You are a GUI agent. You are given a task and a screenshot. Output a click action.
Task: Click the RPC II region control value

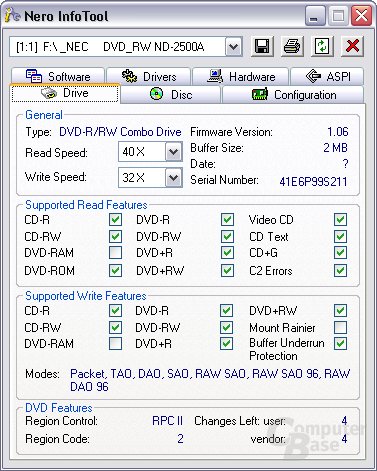click(x=168, y=421)
